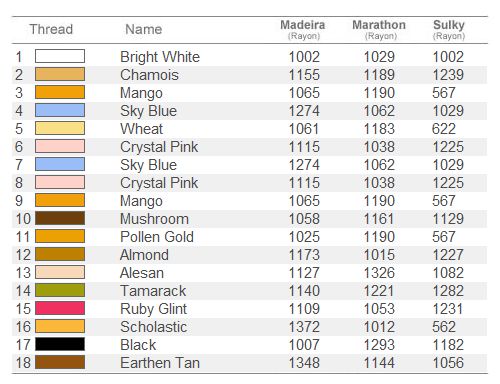This screenshot has height=384, width=500.
Task: Select the Chamois thread swatch
Action: pos(60,74)
